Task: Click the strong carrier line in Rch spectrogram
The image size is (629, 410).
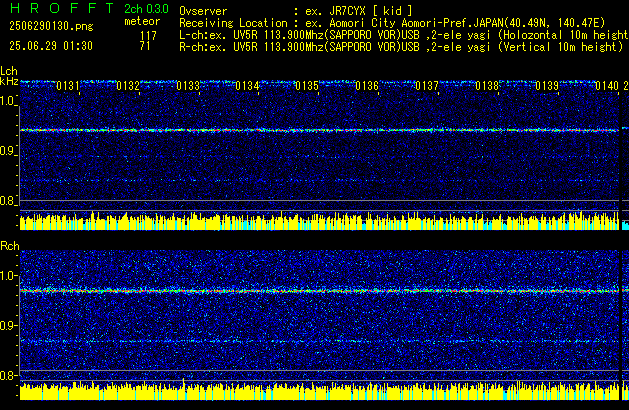Action: [319, 290]
